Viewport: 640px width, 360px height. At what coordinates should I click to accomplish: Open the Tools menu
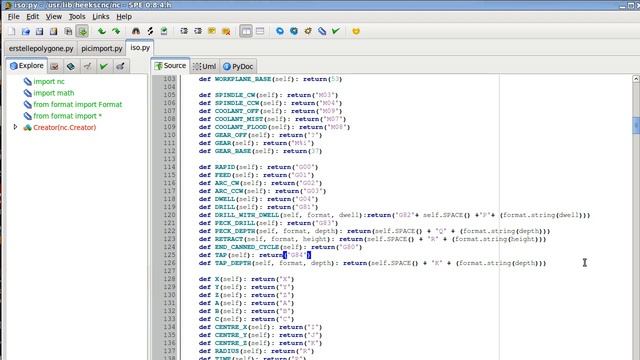pos(77,17)
